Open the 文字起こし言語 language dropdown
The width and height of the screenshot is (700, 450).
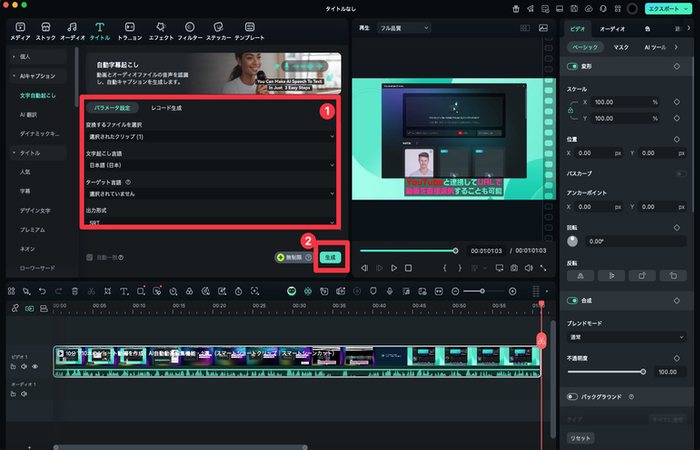coord(210,164)
